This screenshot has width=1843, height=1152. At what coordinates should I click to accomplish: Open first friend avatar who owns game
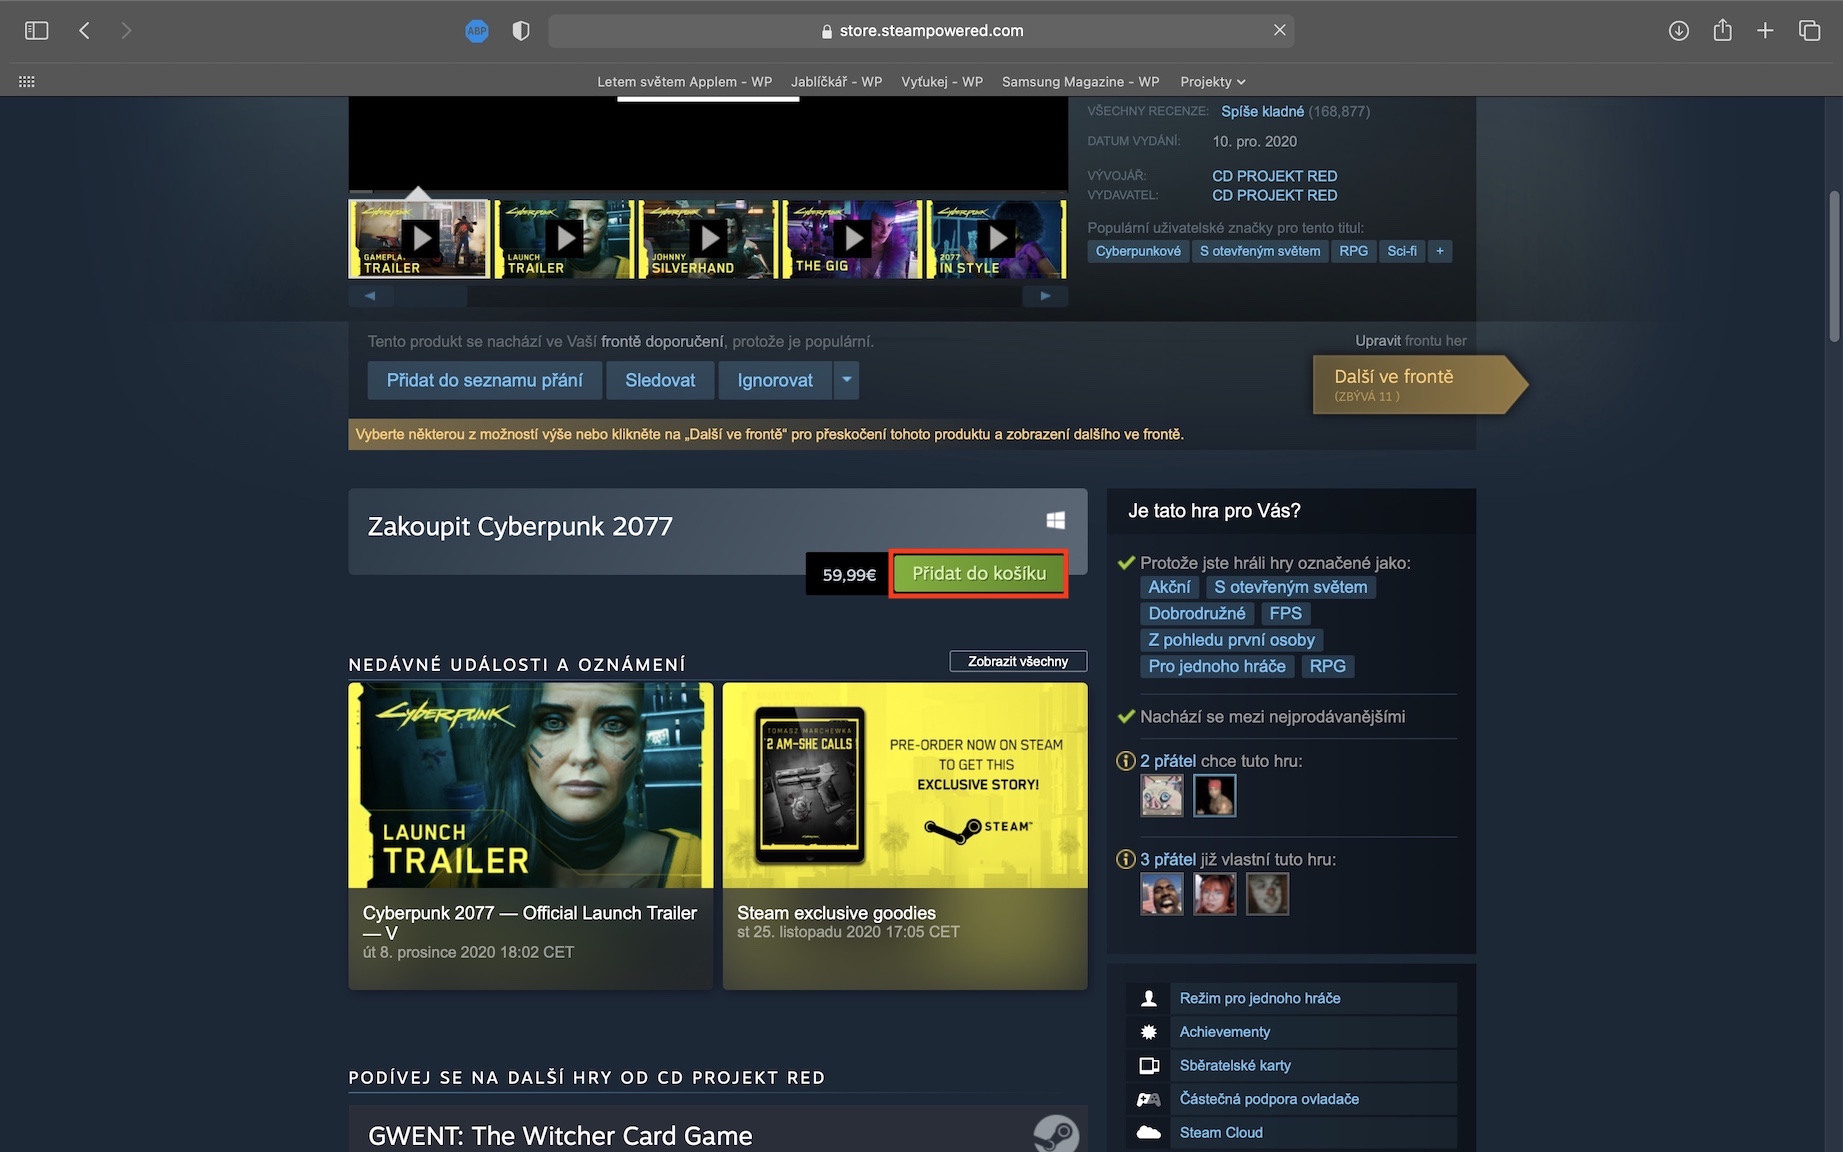pyautogui.click(x=1162, y=894)
